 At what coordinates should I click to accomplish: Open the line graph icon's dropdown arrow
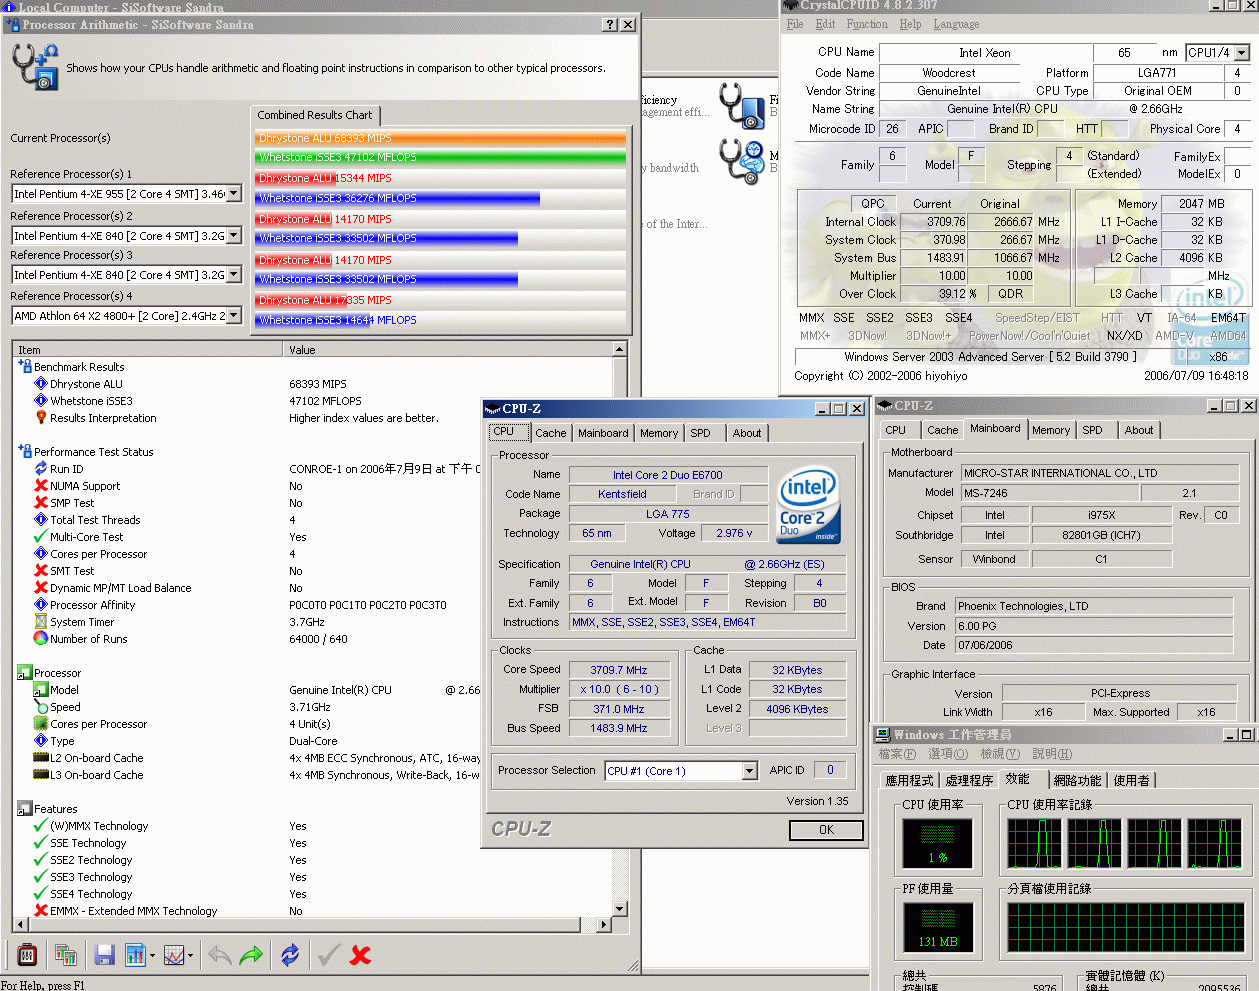pos(190,955)
